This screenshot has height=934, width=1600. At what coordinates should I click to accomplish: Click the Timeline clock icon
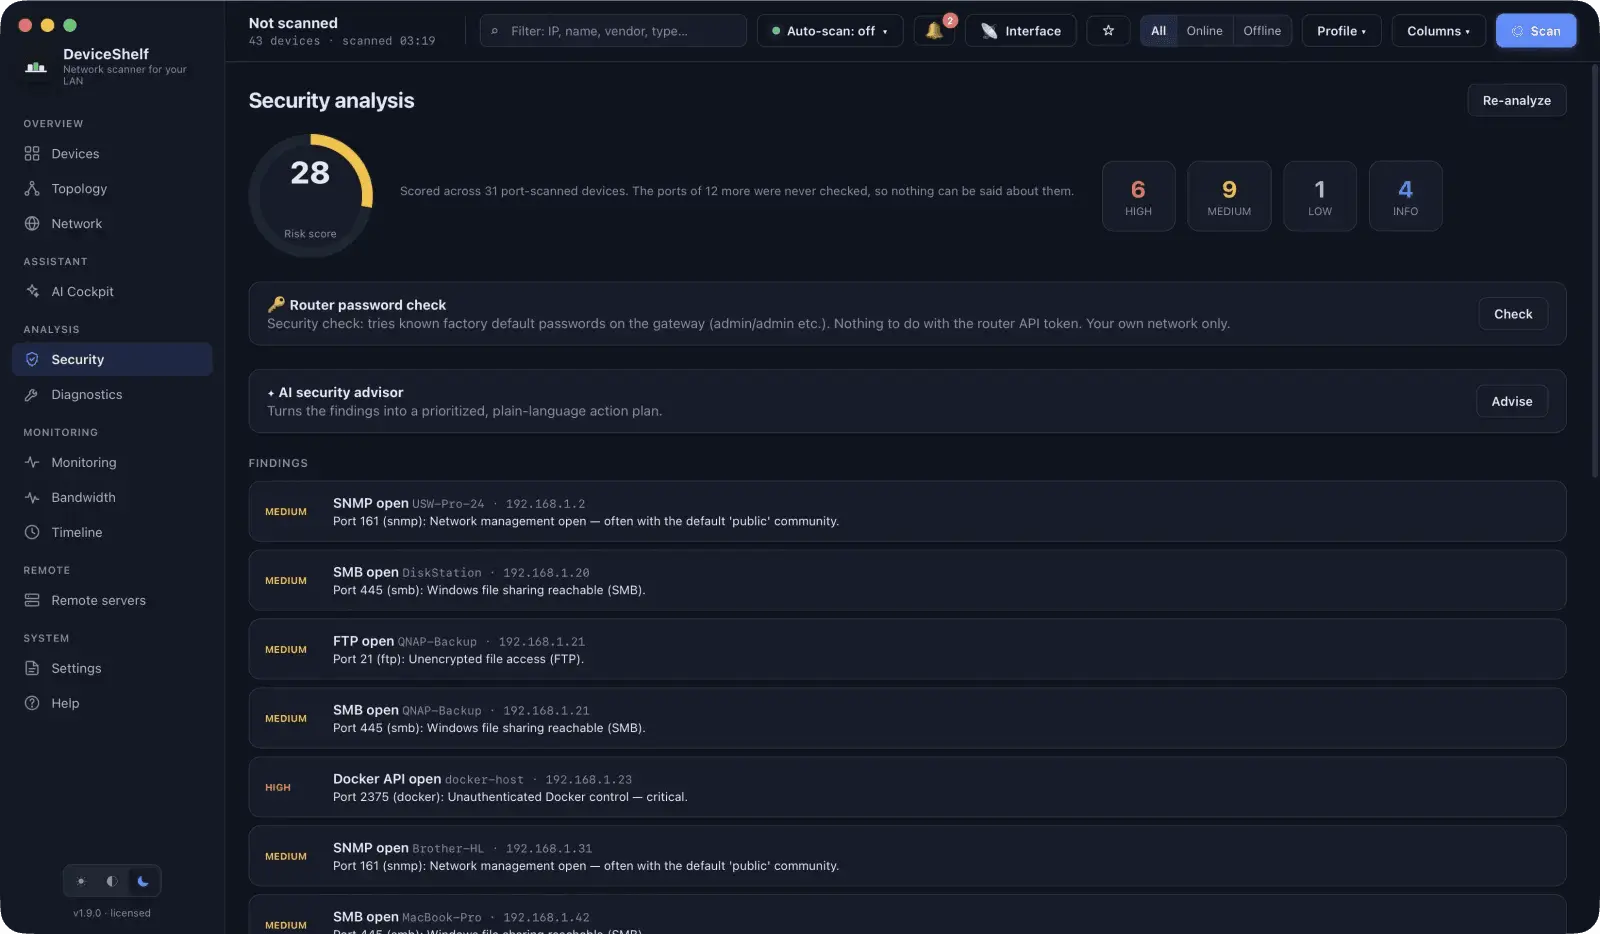click(32, 533)
